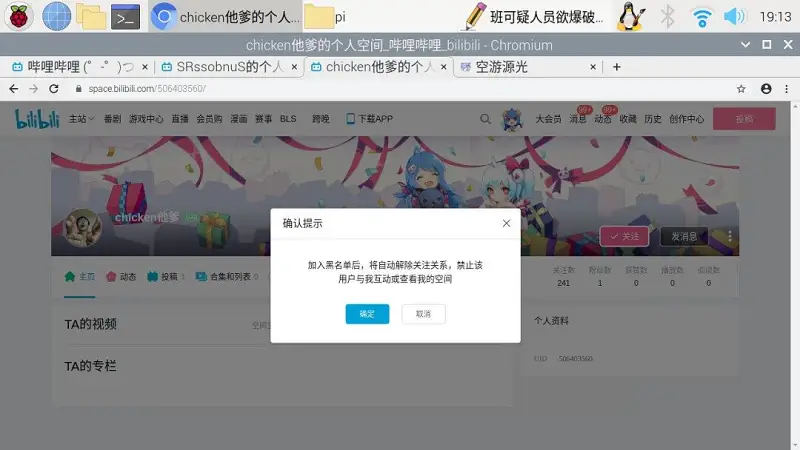Click the 下载APP link
This screenshot has height=450, width=800.
[x=369, y=119]
